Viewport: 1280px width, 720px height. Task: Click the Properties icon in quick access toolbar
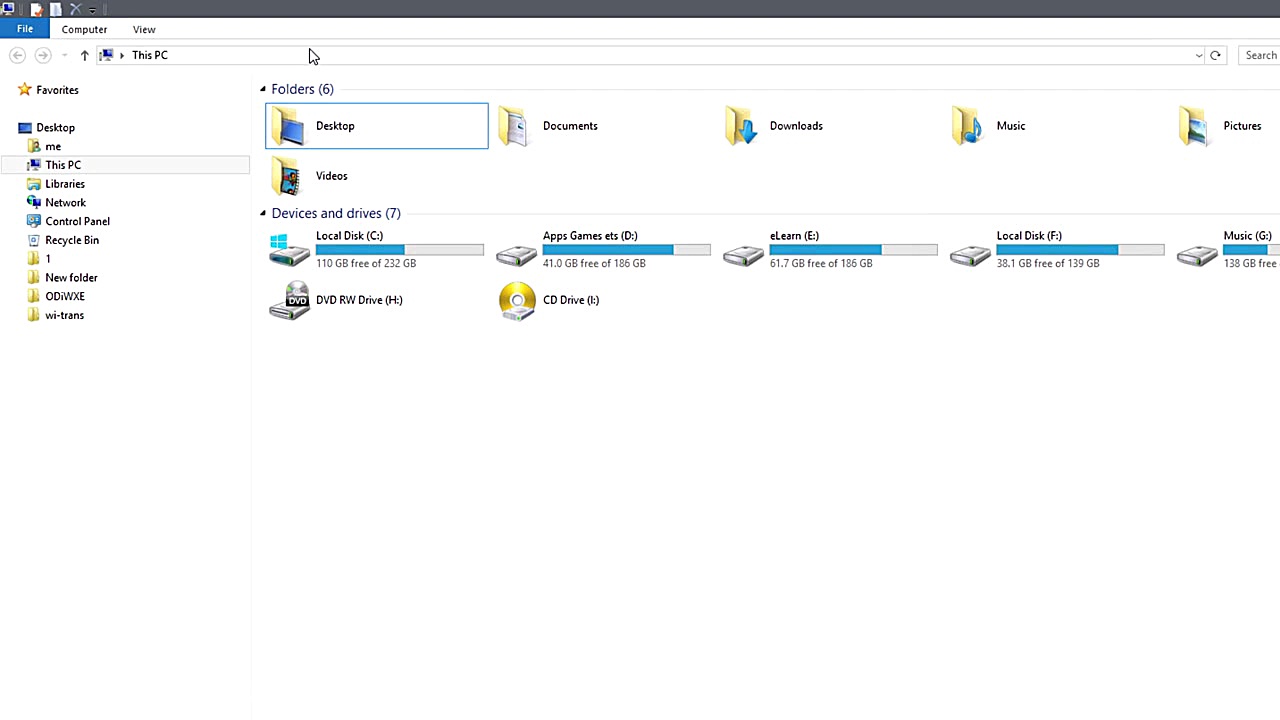click(37, 9)
